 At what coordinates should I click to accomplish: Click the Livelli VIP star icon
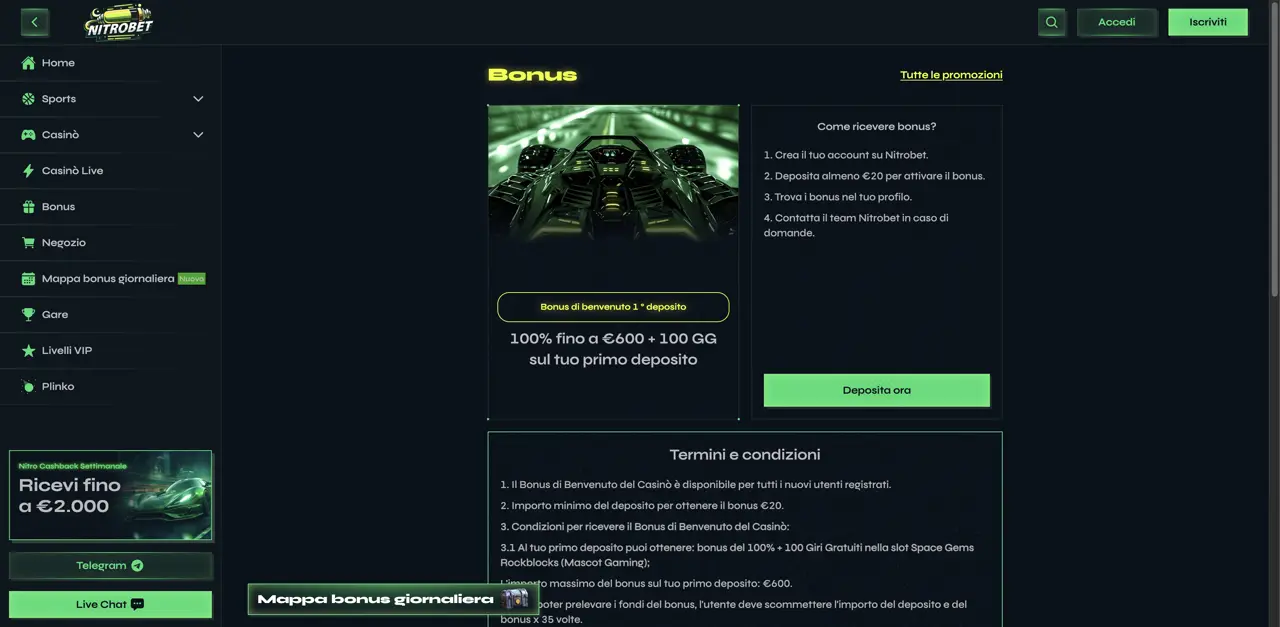coord(28,351)
